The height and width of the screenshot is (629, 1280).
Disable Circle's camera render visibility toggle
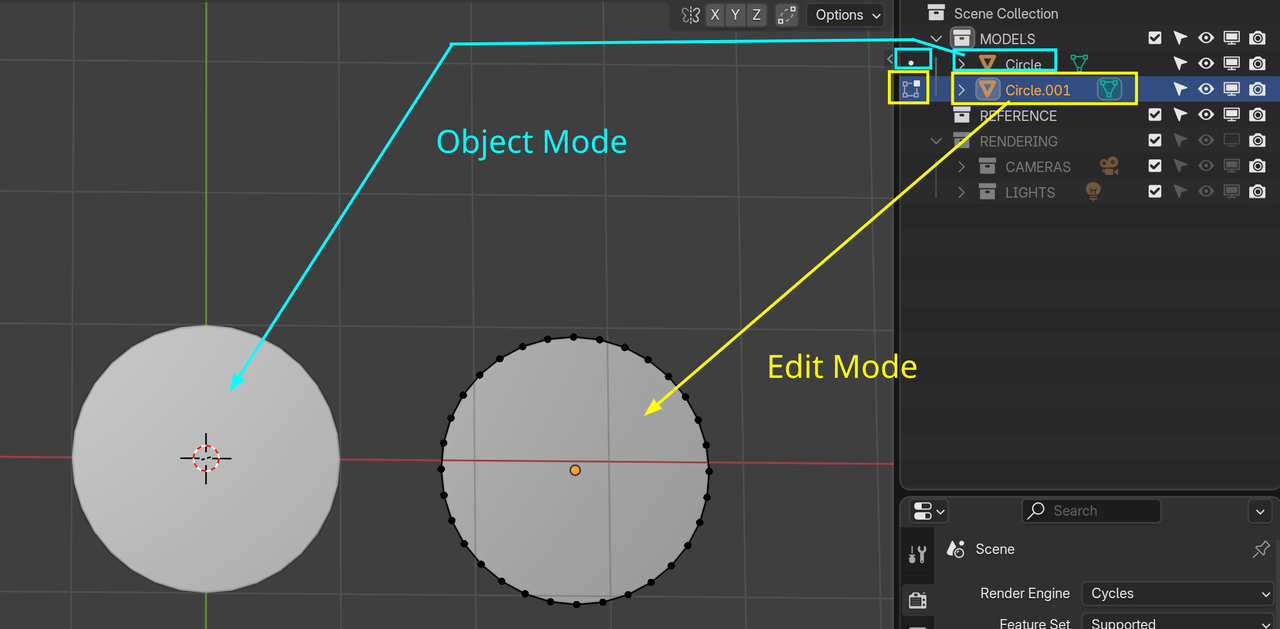click(x=1257, y=62)
